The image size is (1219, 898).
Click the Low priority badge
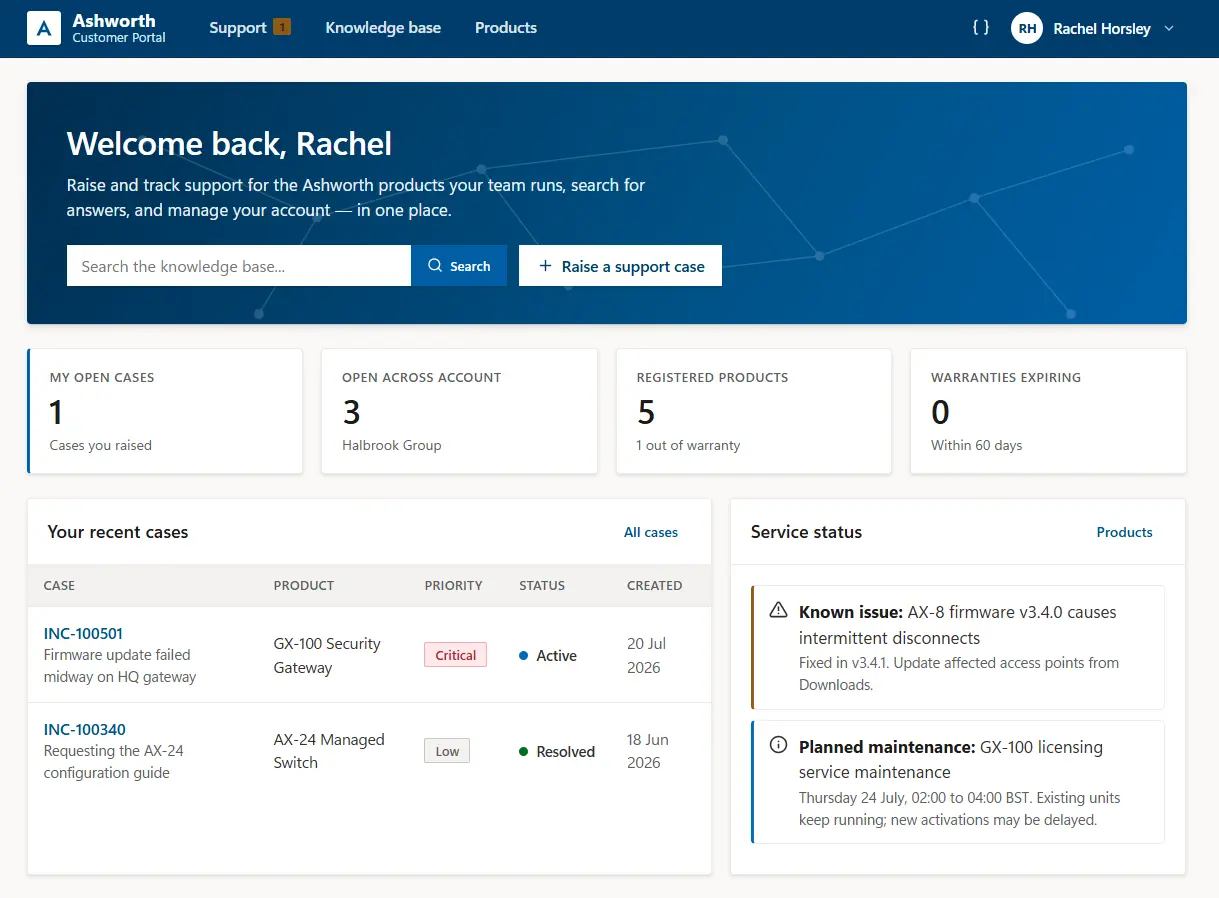coord(447,751)
